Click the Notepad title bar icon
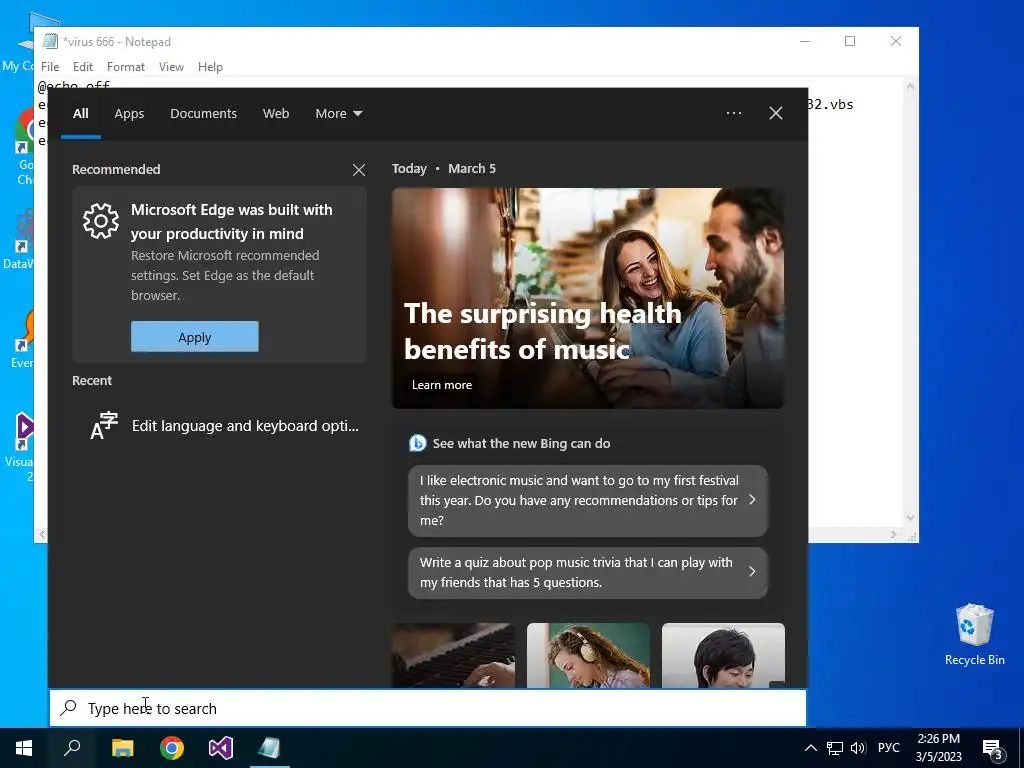Viewport: 1024px width, 768px height. pos(50,41)
